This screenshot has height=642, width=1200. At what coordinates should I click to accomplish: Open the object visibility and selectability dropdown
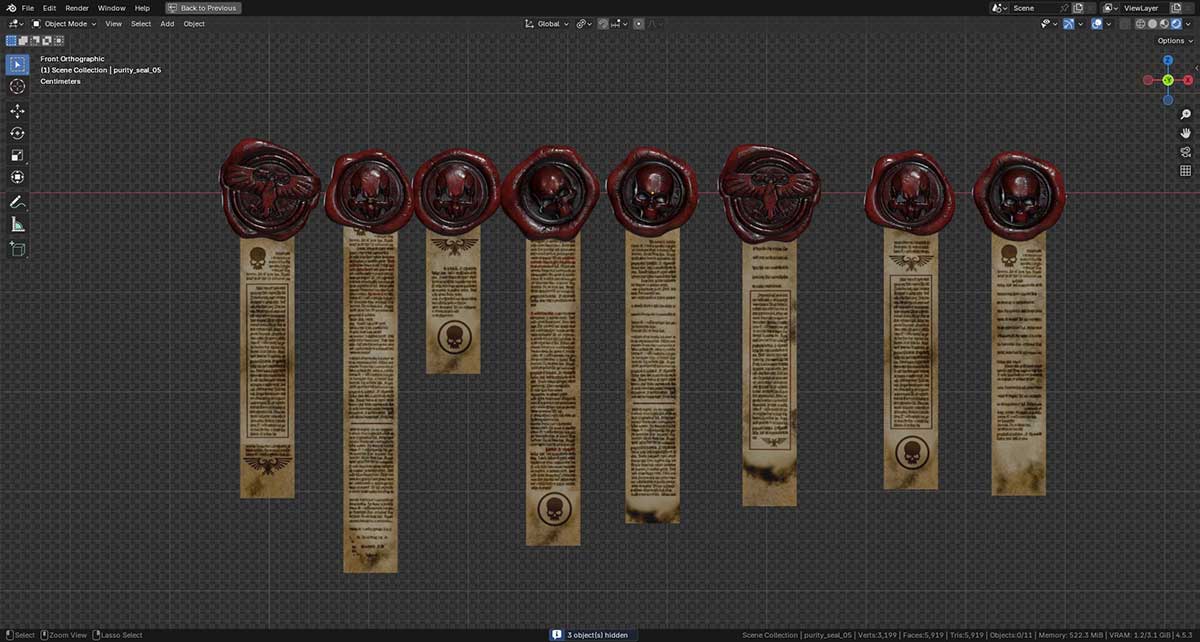pyautogui.click(x=1049, y=24)
